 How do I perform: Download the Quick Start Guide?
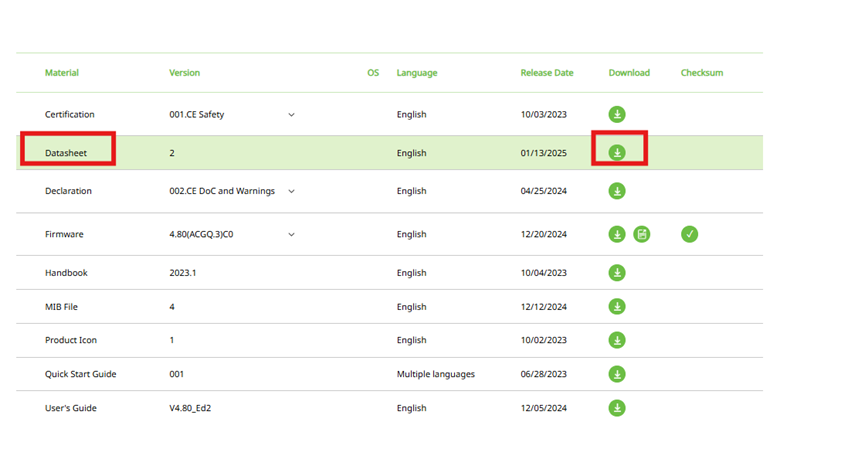[x=617, y=374]
